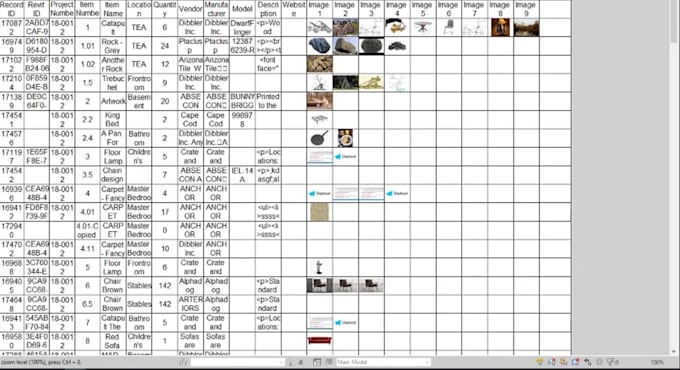Image resolution: width=680 pixels, height=370 pixels.
Task: Click the worksets icon in status bar
Action: 184,362
